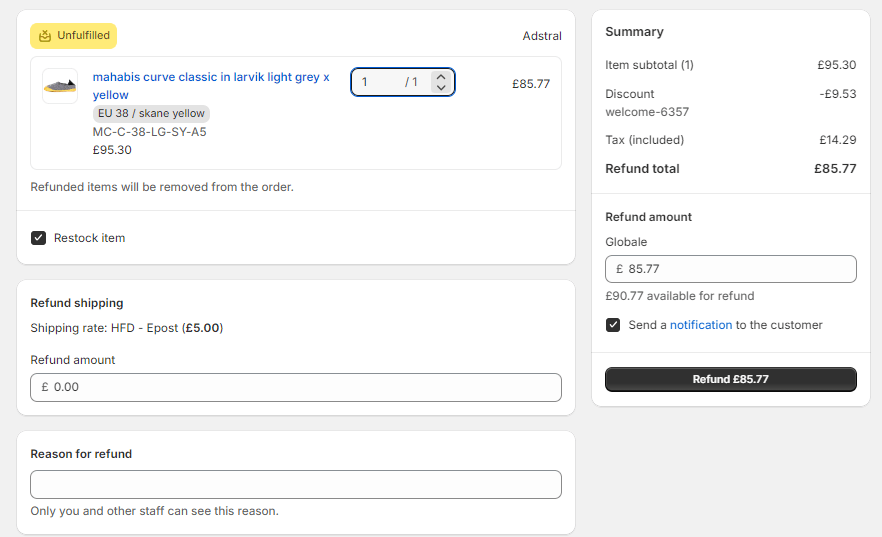Image resolution: width=882 pixels, height=537 pixels.
Task: Click the Unfulfilled badge icon
Action: pos(44,36)
